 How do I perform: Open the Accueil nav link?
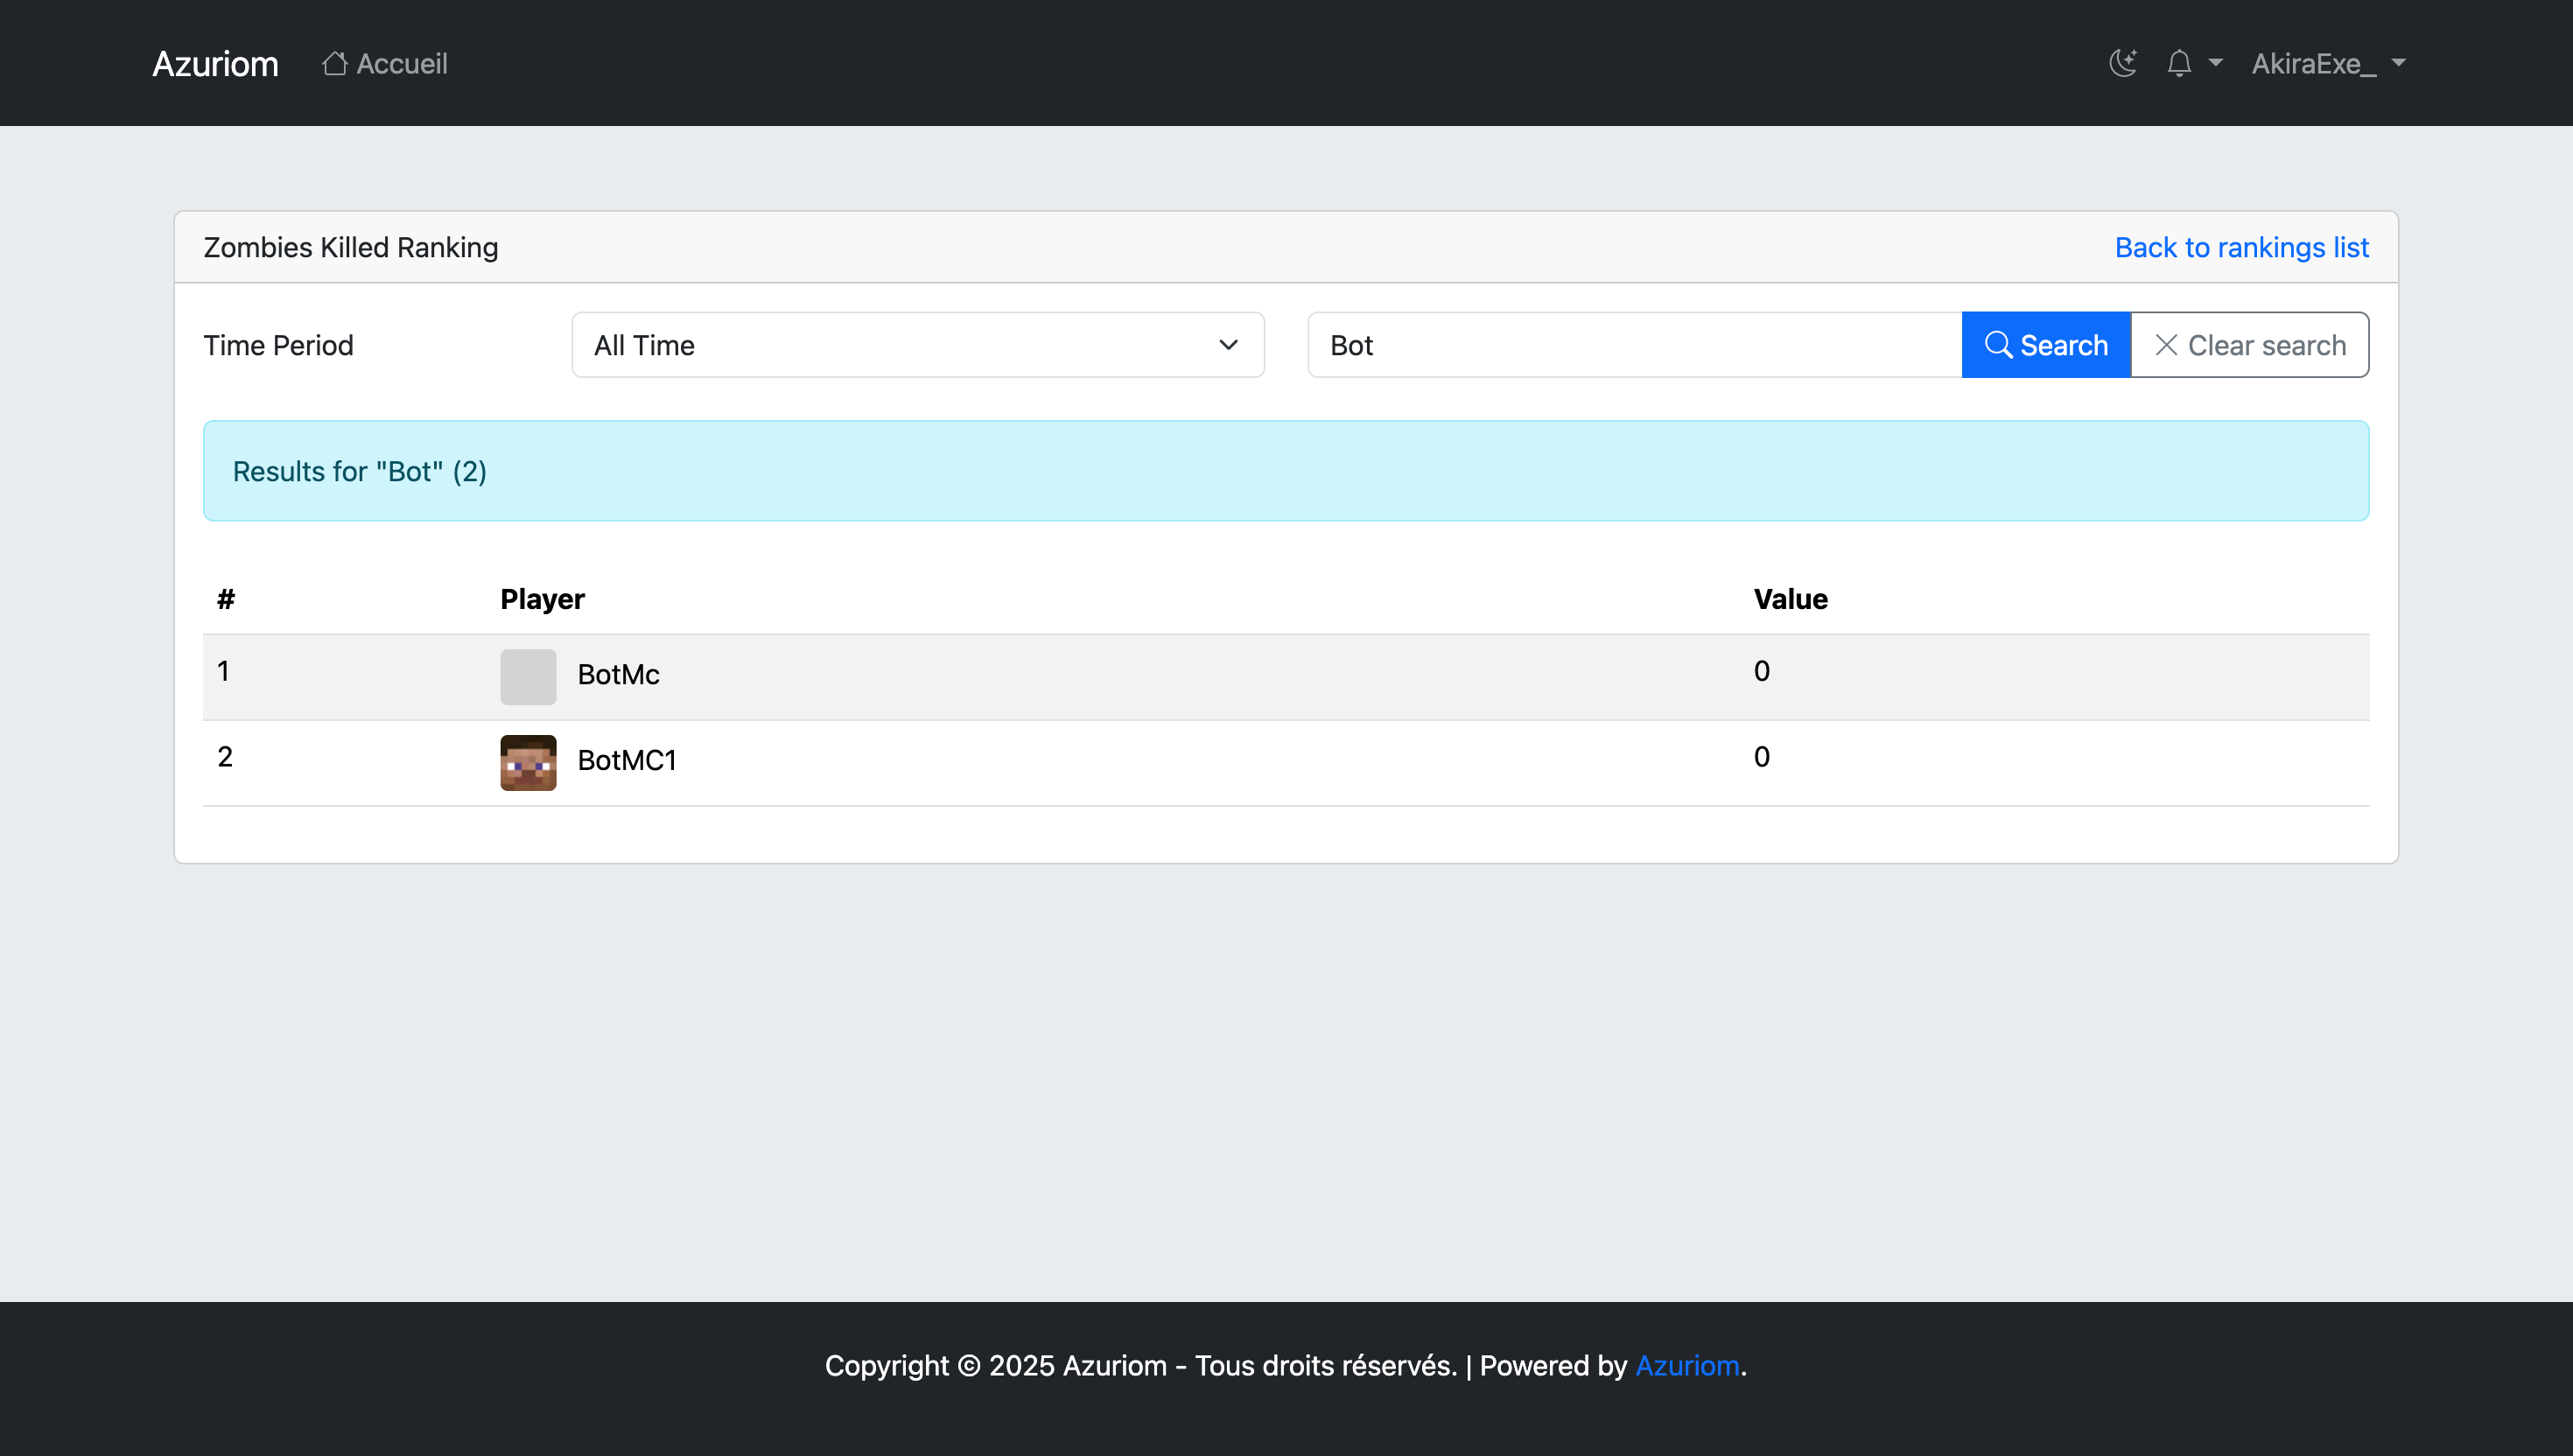pyautogui.click(x=385, y=63)
